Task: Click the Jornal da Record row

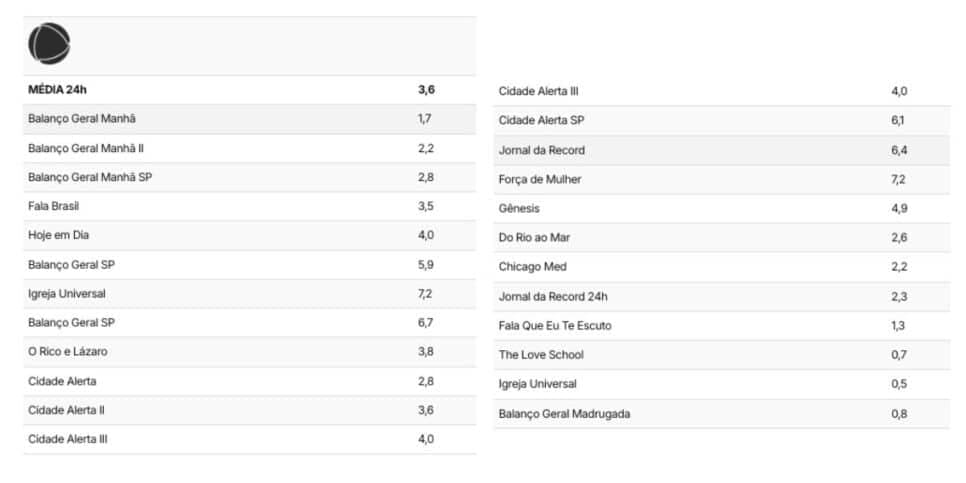Action: (x=721, y=150)
